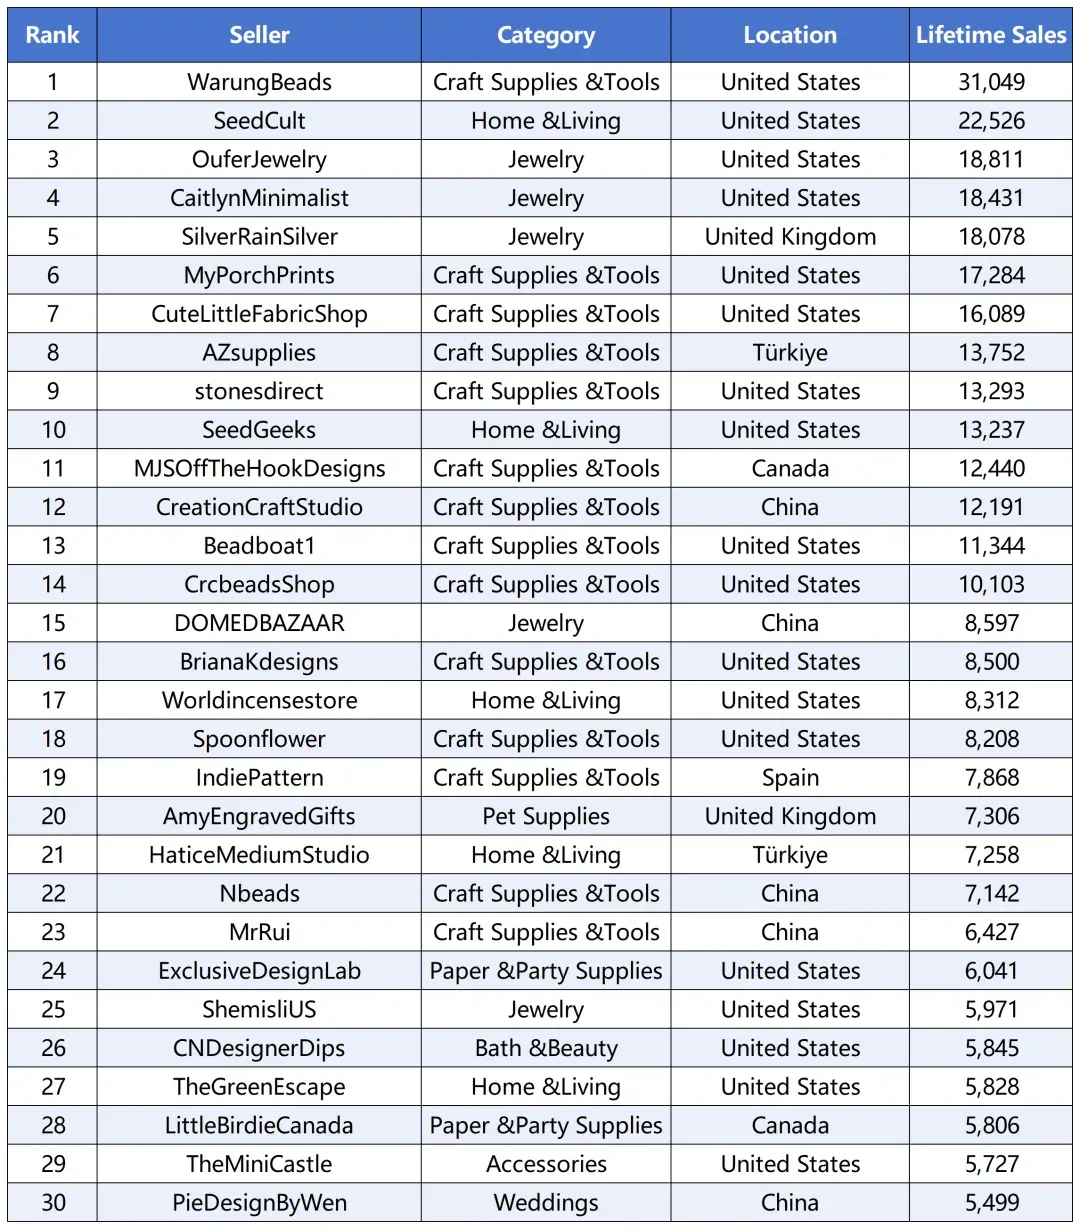Click the SilverRainSilver United Kingdom location cell
Viewport: 1080px width, 1229px height.
[x=790, y=237]
